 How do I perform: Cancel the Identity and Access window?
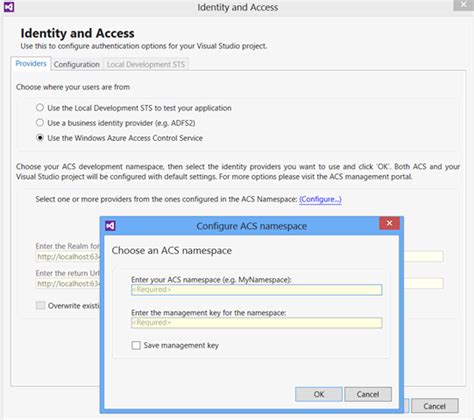[x=435, y=406]
